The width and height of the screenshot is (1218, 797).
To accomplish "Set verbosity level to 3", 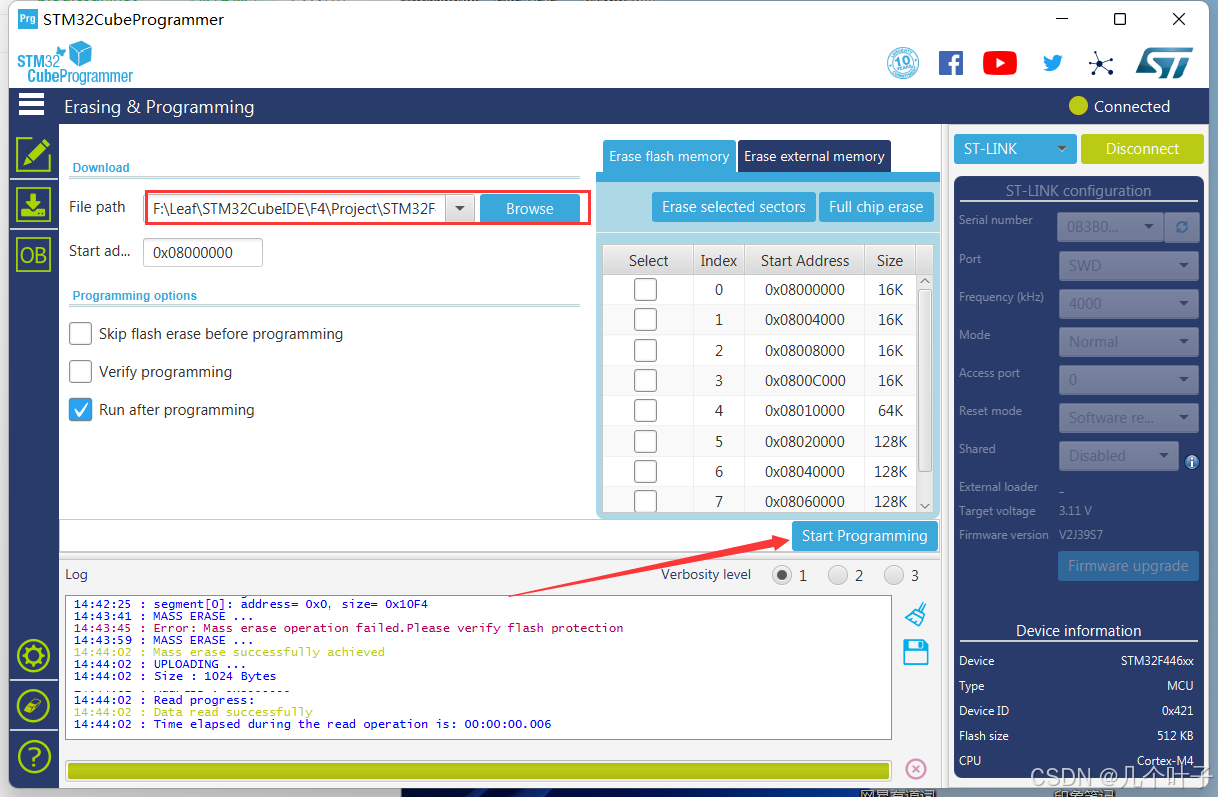I will pyautogui.click(x=894, y=575).
